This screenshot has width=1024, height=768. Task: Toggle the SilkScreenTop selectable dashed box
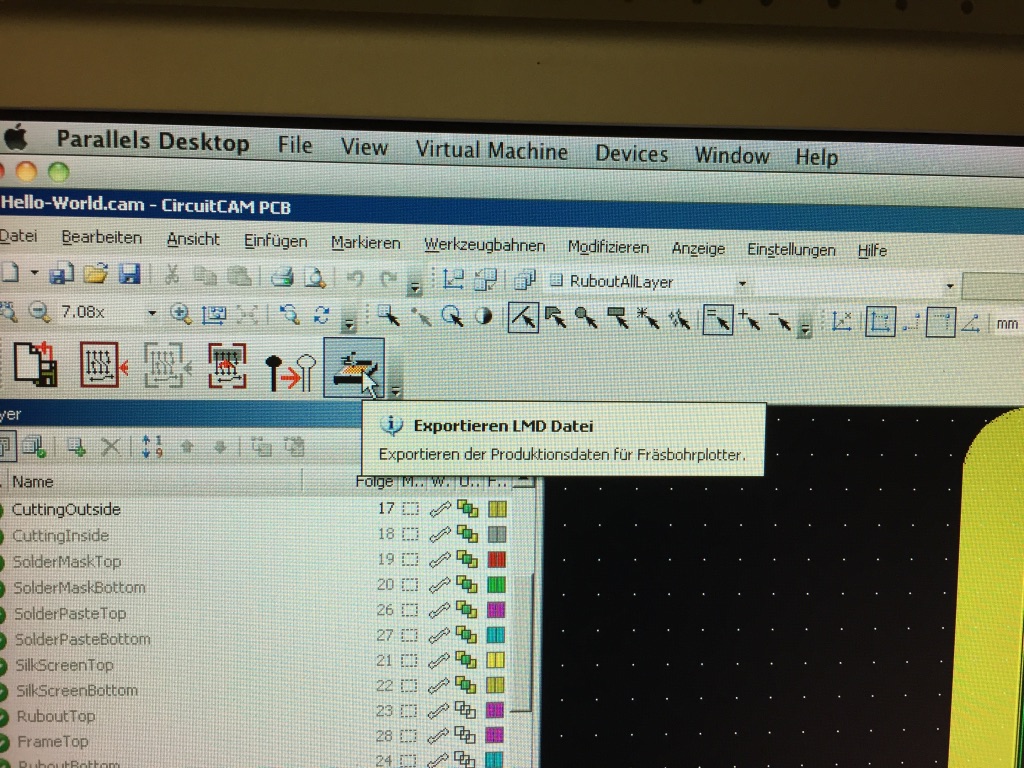[409, 661]
